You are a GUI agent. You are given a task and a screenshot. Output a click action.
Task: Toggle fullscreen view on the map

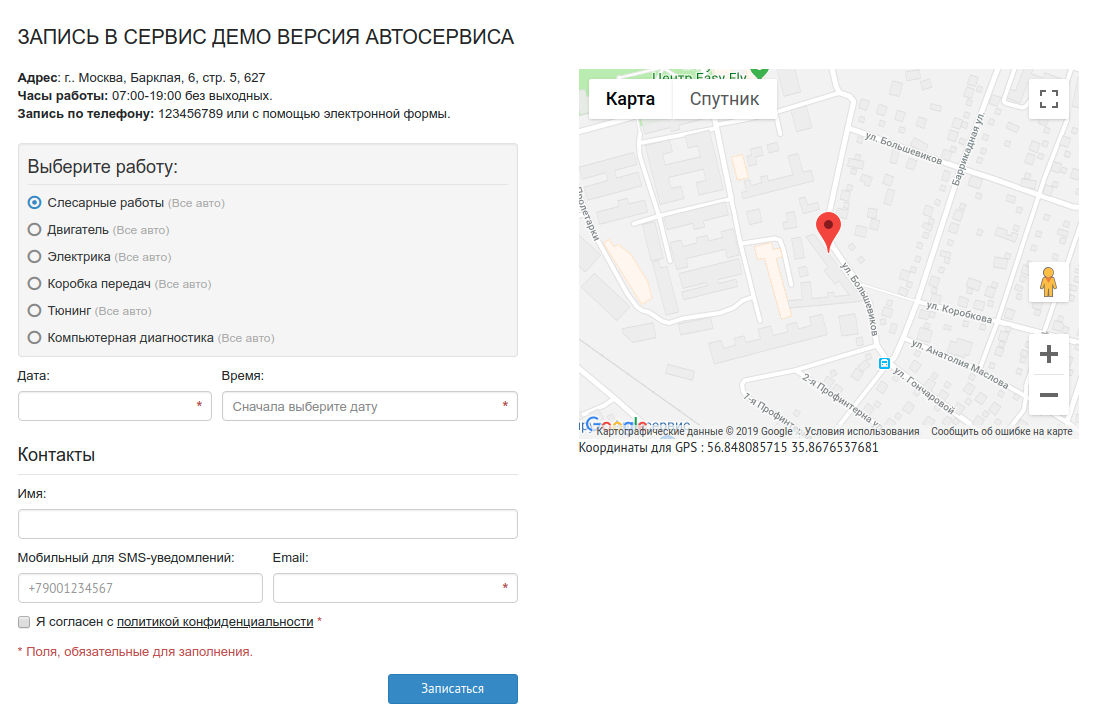(x=1048, y=99)
